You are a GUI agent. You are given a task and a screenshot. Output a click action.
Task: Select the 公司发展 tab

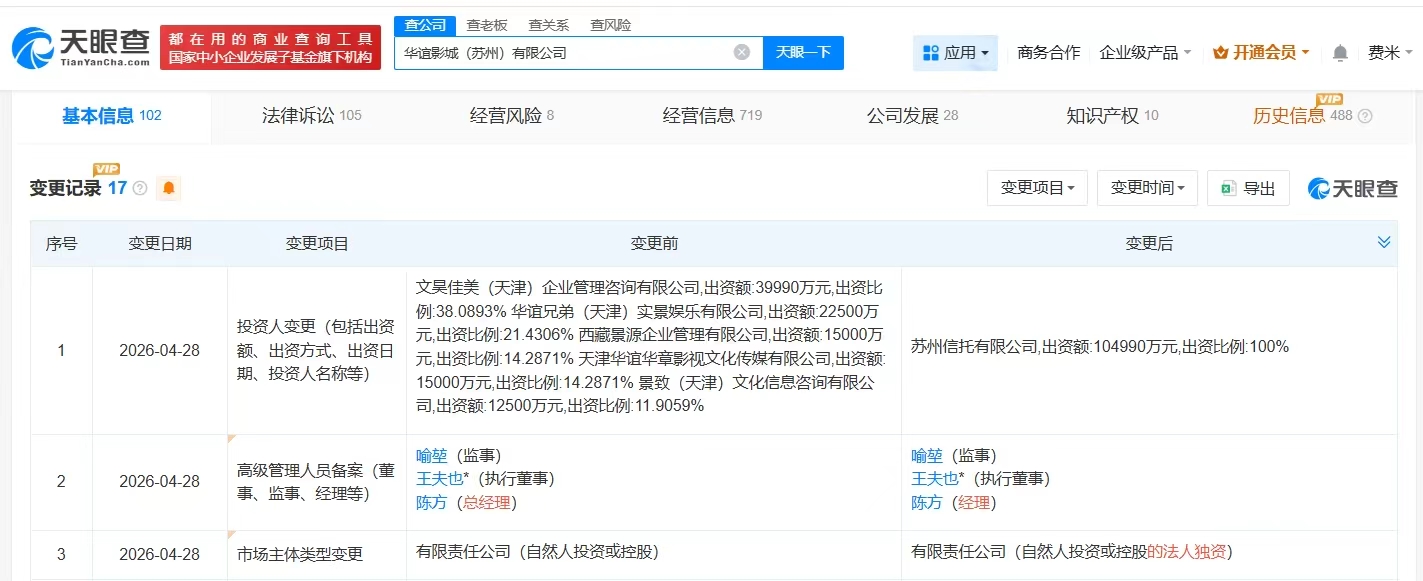(x=912, y=116)
